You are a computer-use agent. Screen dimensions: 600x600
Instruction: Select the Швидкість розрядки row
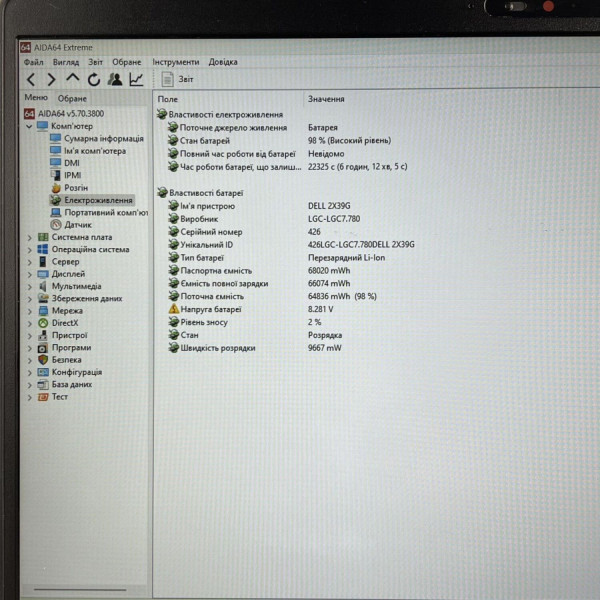(x=254, y=348)
